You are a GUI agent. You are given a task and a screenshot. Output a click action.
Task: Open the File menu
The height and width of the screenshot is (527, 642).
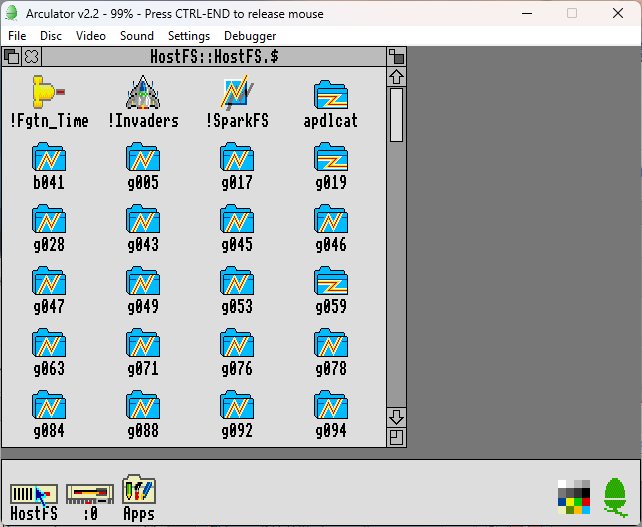point(17,36)
